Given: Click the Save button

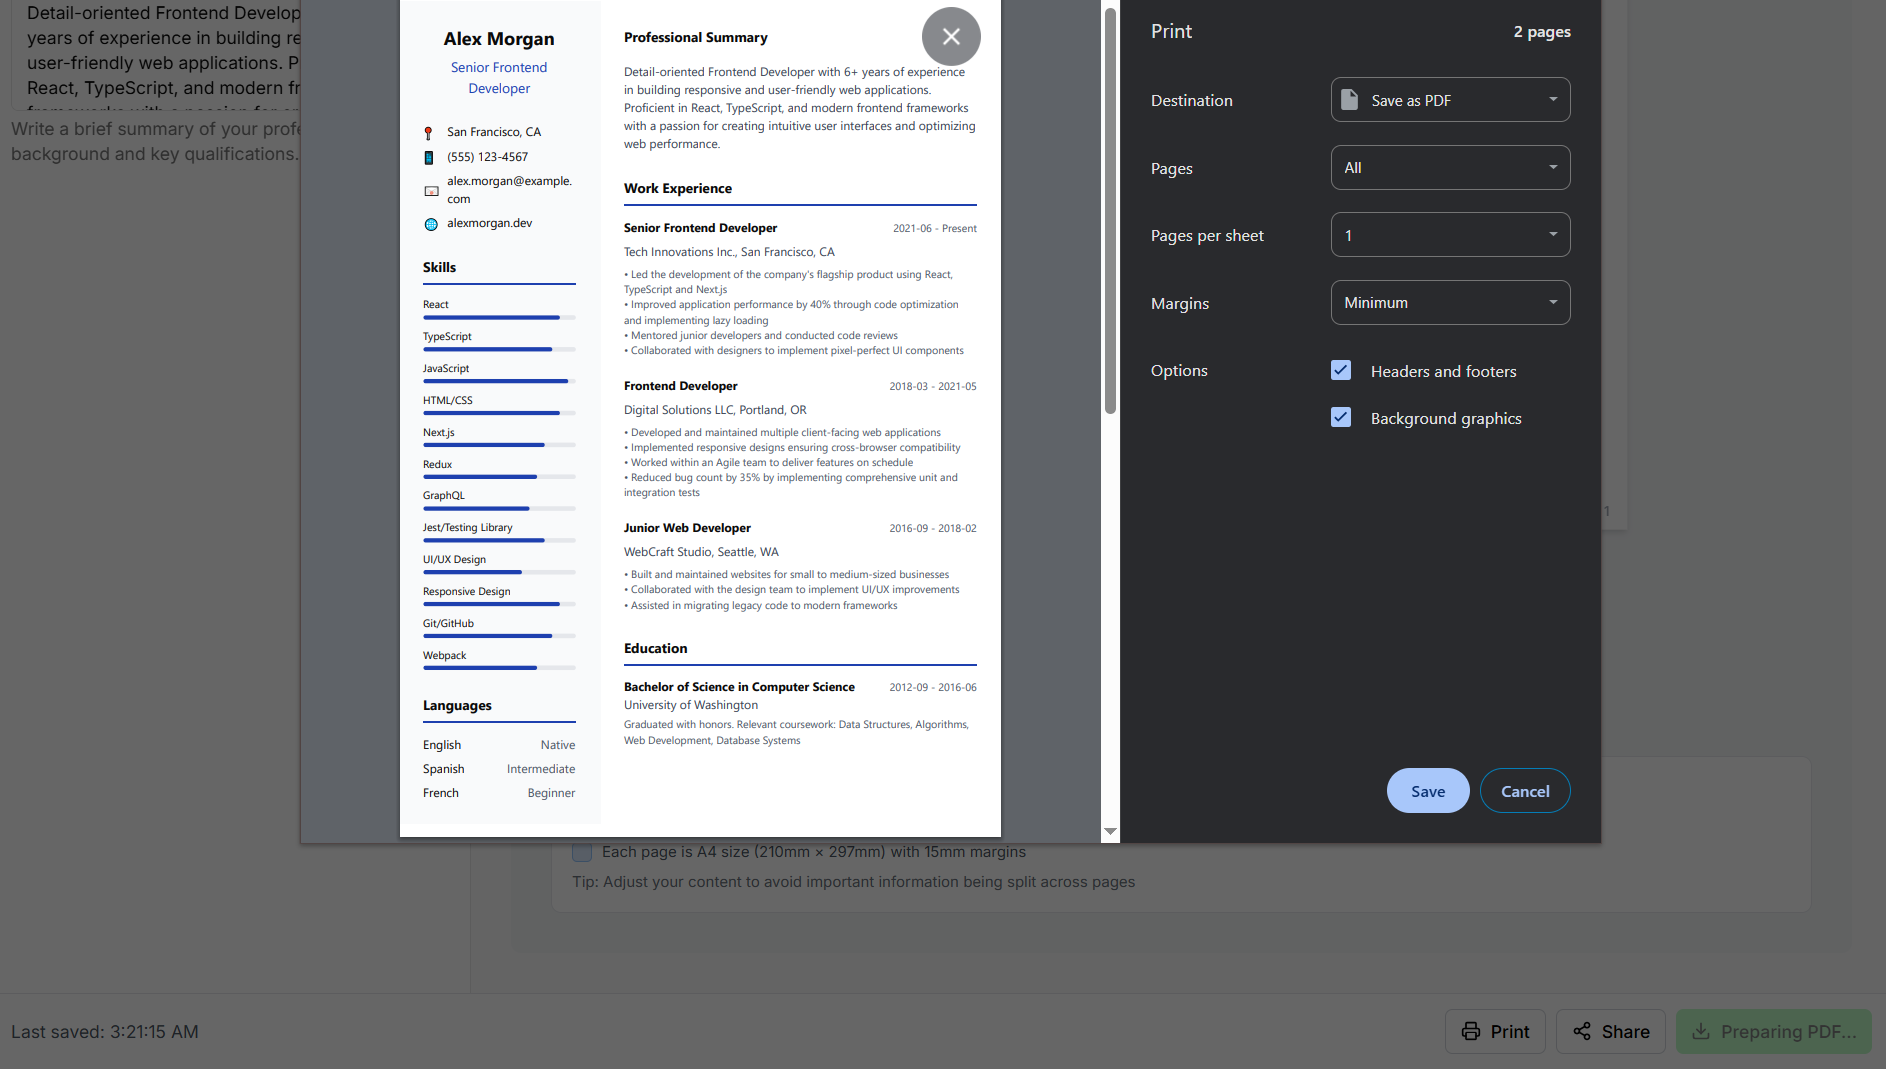Looking at the screenshot, I should click(x=1427, y=790).
